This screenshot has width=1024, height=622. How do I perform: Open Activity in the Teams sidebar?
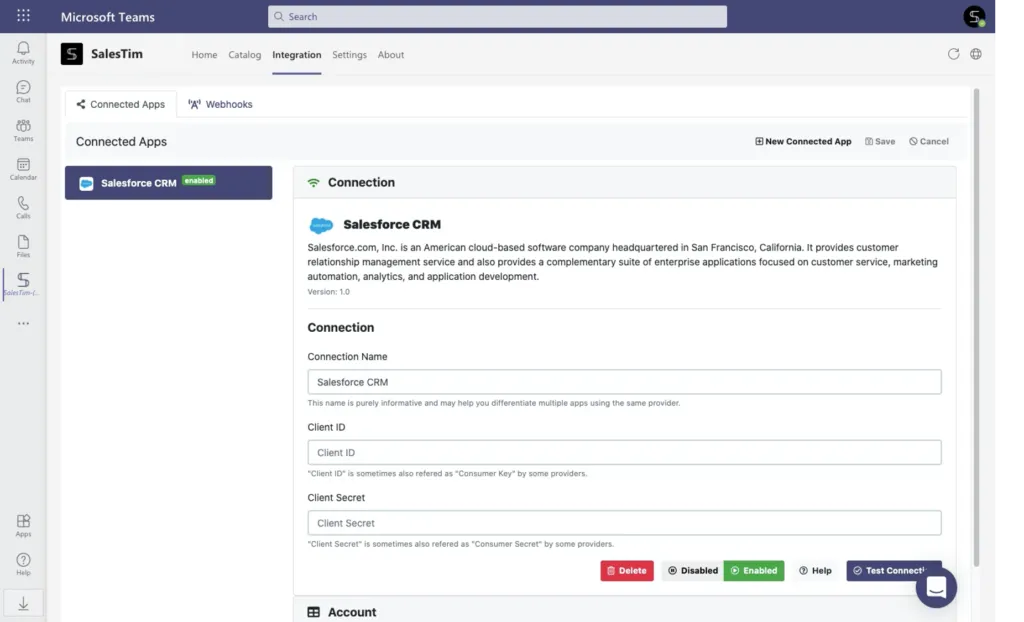click(24, 52)
